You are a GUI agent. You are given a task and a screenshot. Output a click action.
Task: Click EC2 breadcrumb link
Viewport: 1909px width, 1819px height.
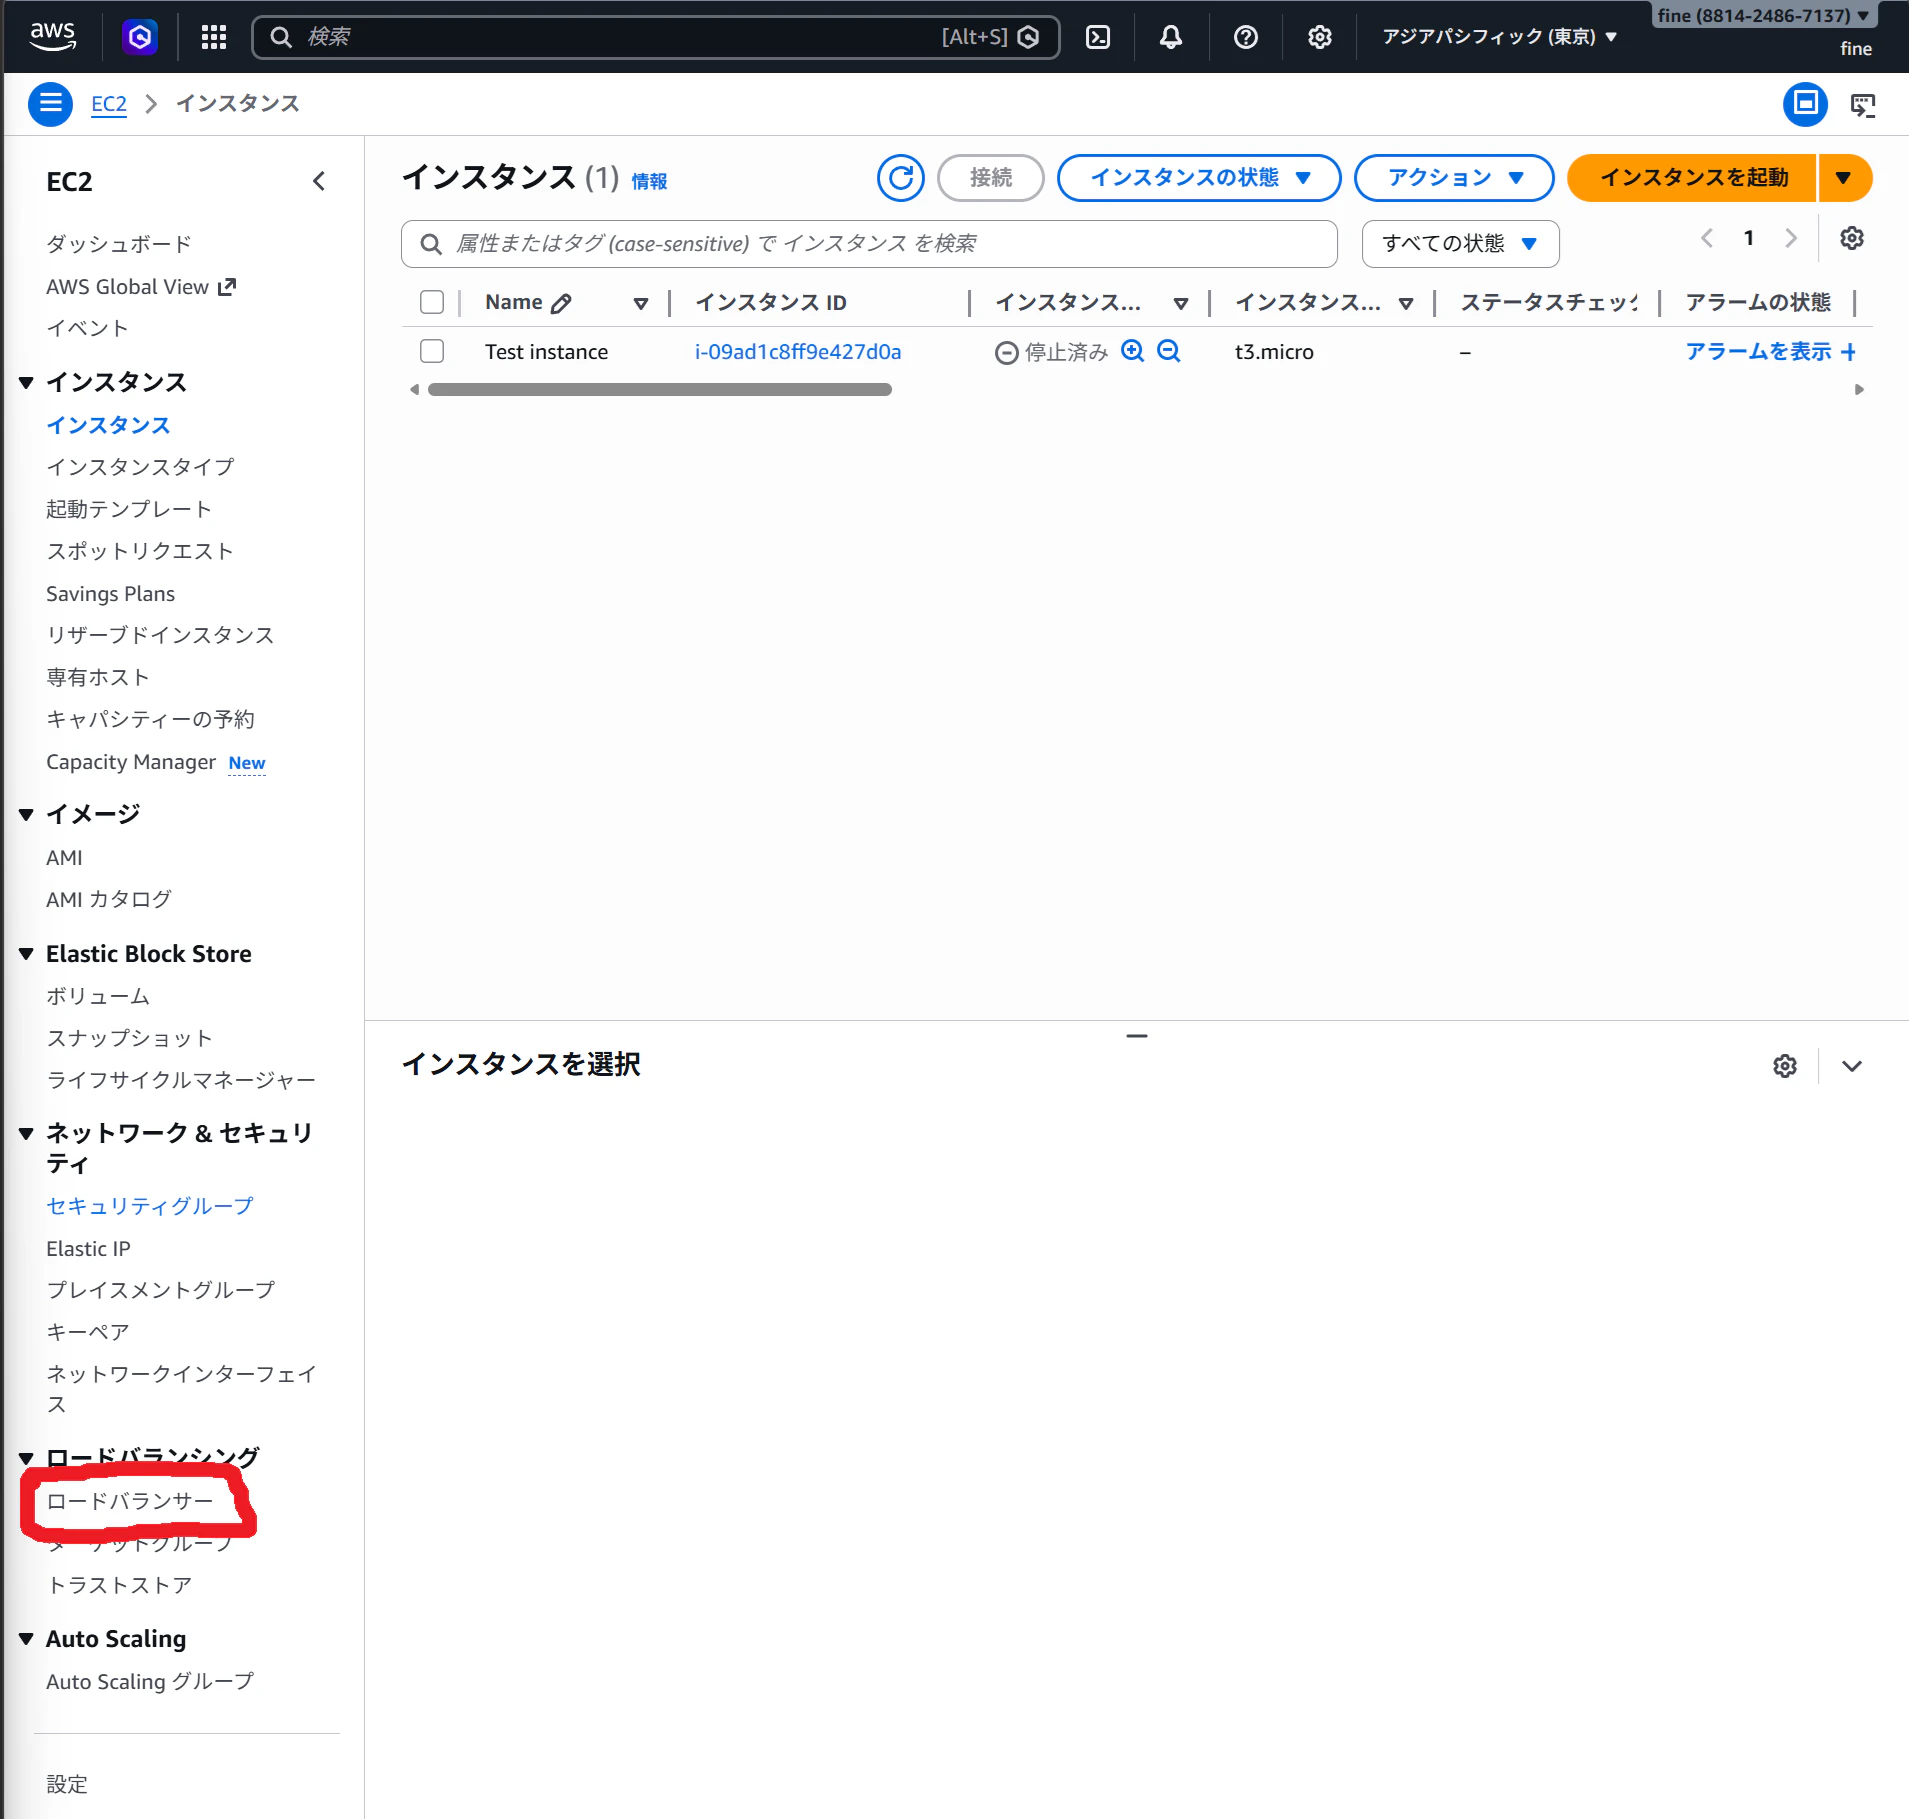coord(109,104)
